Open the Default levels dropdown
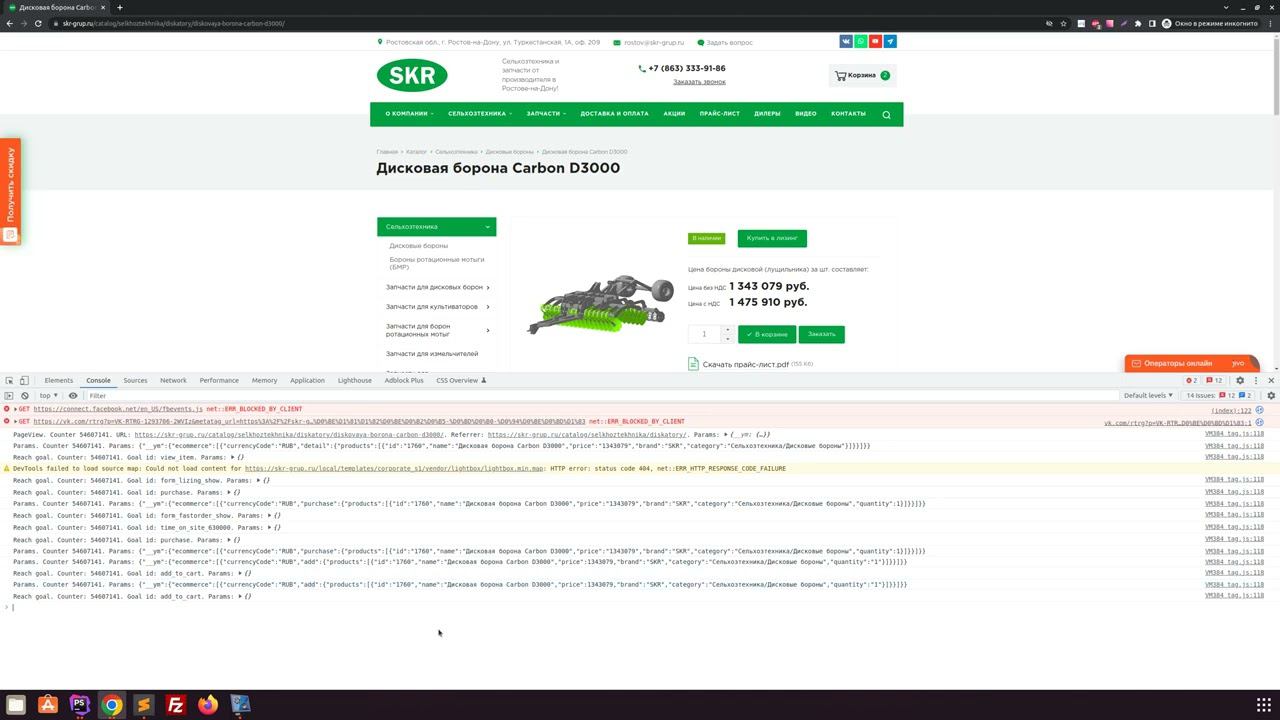 click(1148, 395)
